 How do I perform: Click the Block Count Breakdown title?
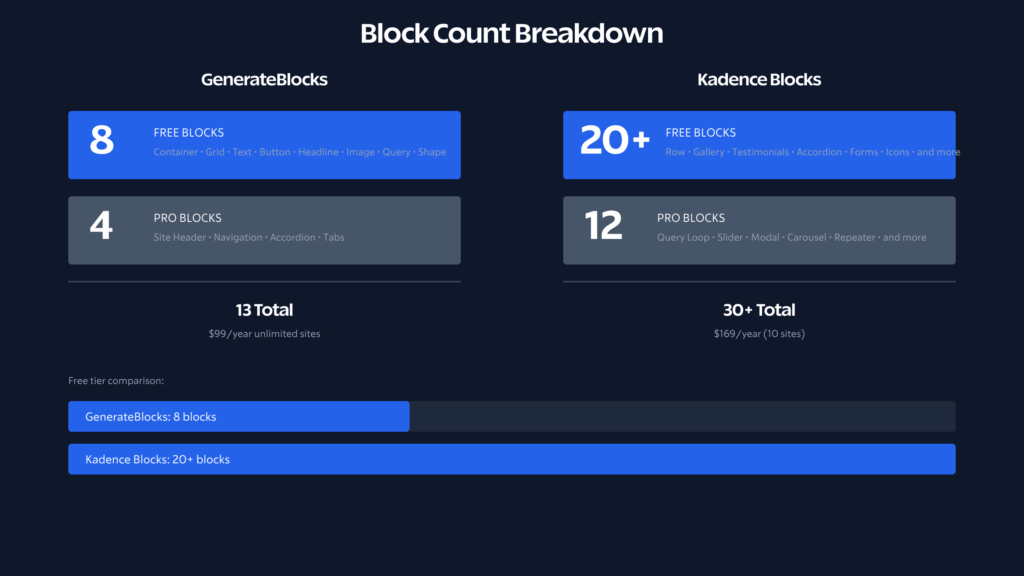(x=511, y=34)
